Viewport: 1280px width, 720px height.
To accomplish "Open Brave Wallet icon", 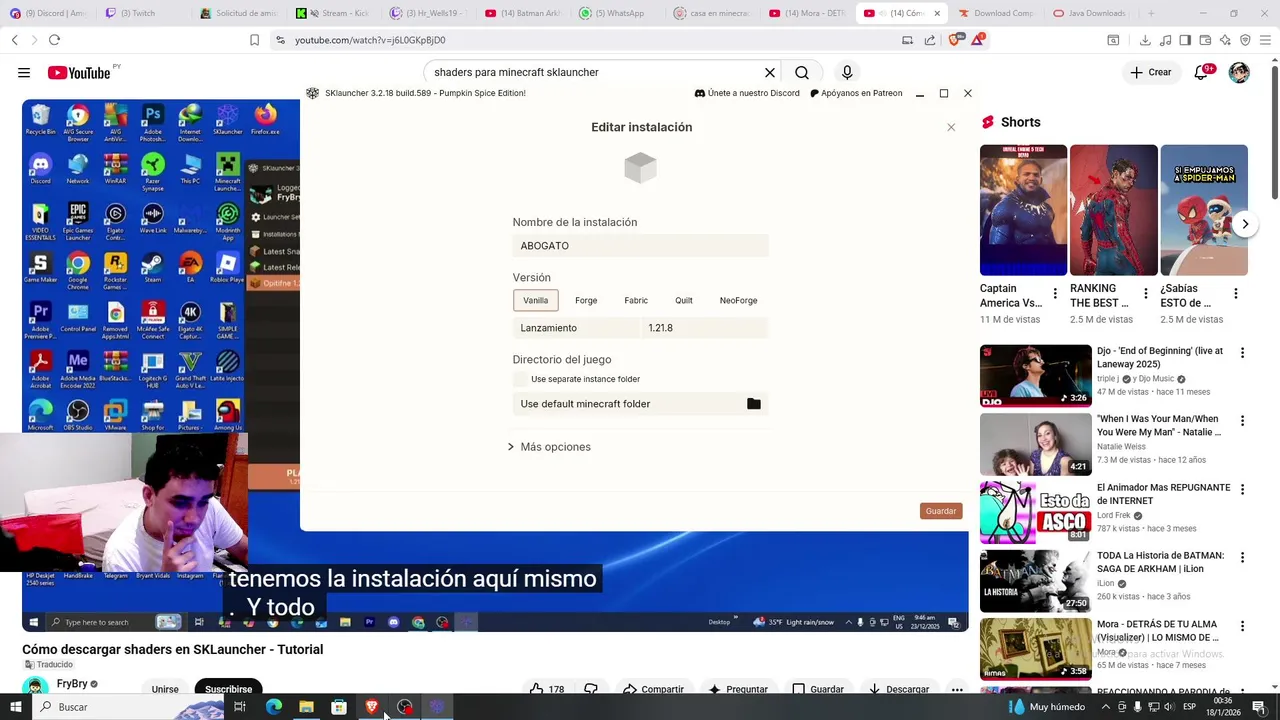I will [x=1205, y=40].
